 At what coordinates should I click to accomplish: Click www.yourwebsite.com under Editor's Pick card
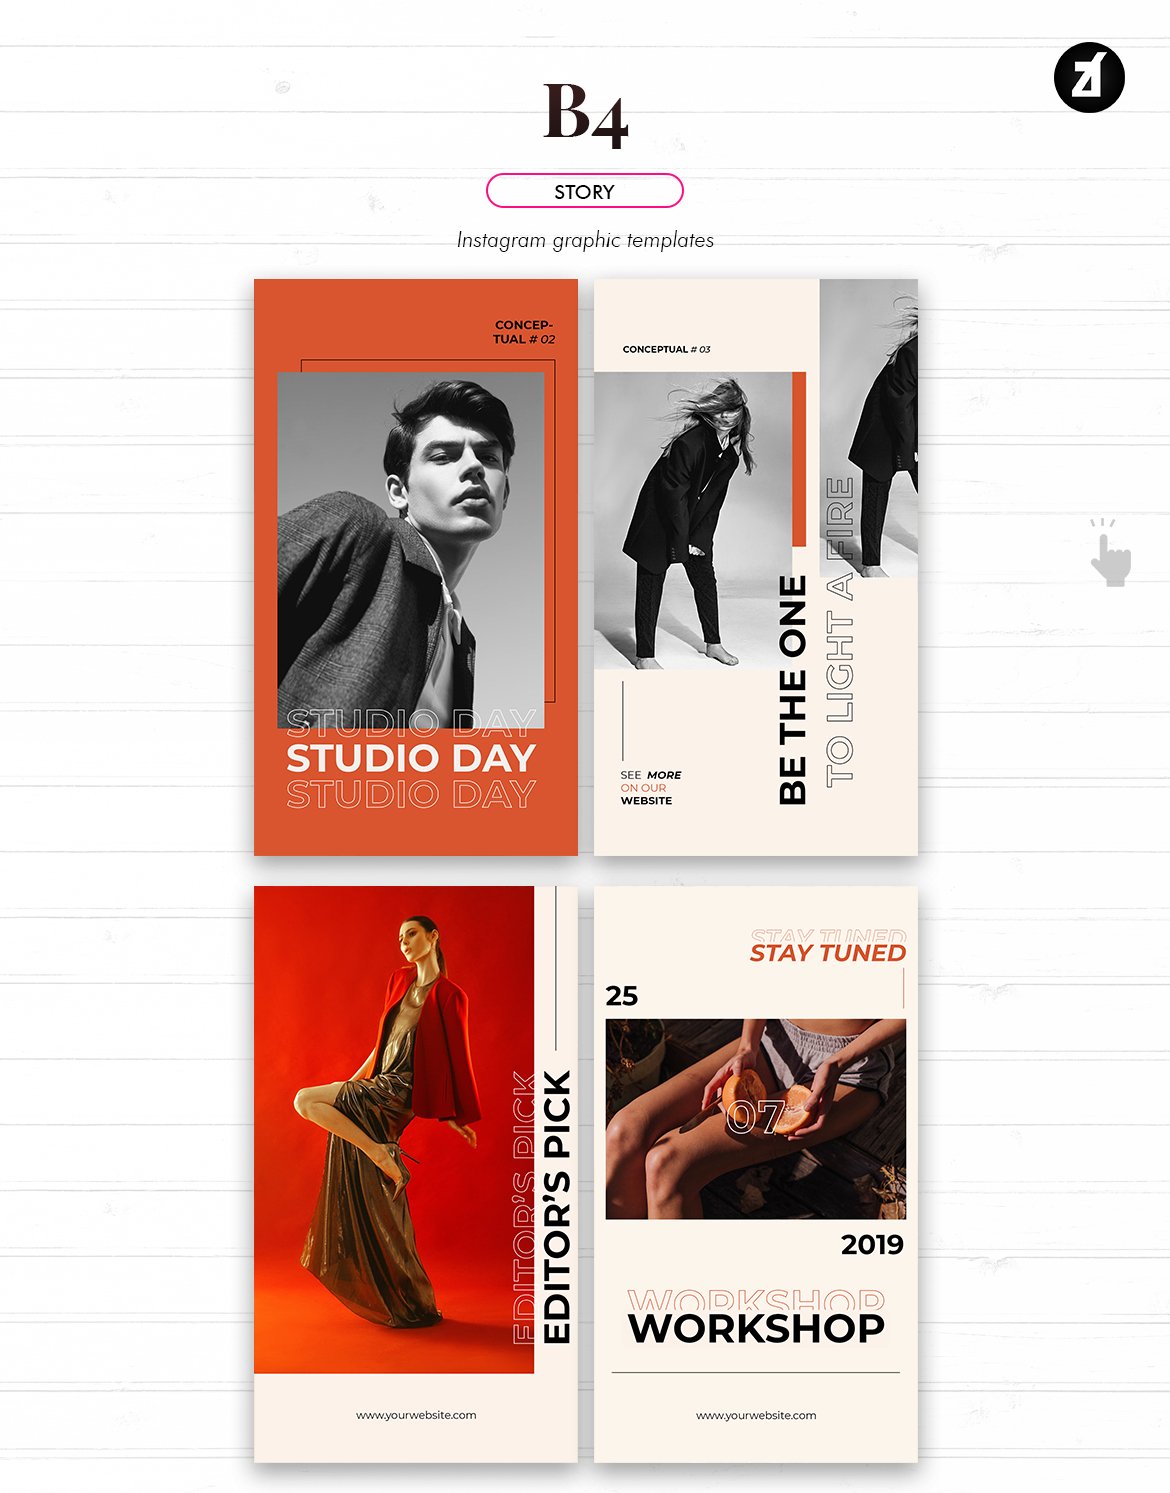[416, 1415]
